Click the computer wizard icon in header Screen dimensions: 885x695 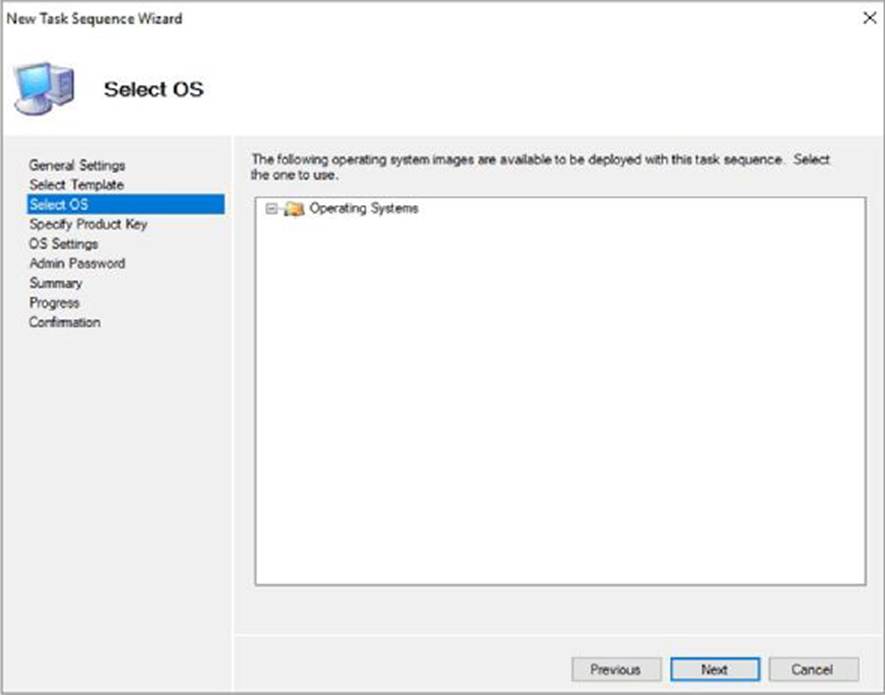pyautogui.click(x=43, y=87)
